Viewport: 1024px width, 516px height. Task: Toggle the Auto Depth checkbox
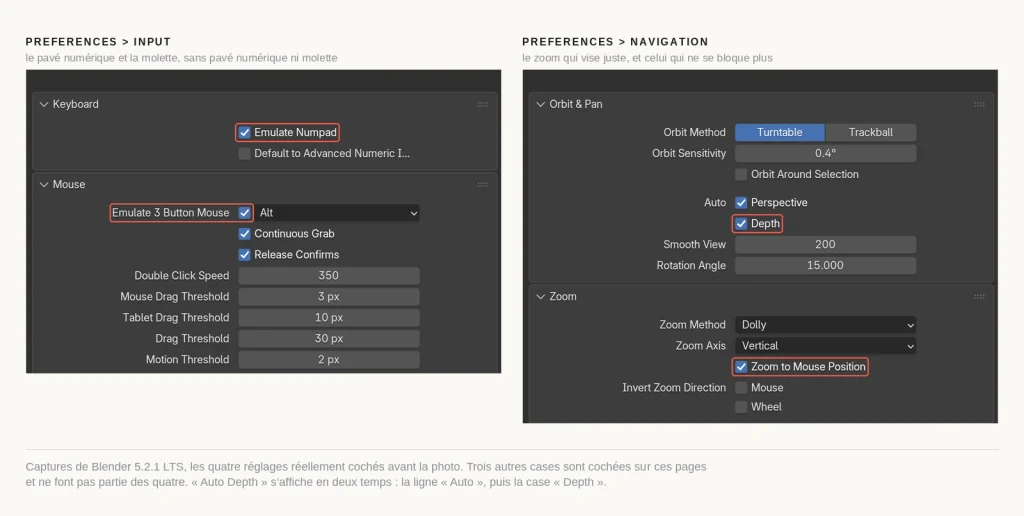tap(741, 223)
